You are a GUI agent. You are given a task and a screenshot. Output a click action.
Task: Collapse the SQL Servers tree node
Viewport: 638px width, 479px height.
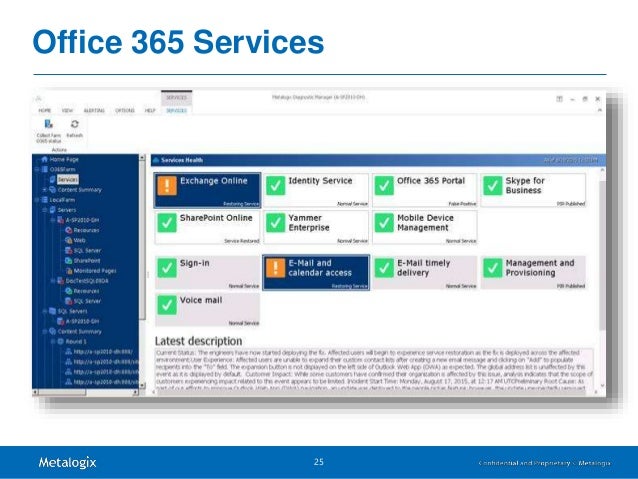[x=45, y=311]
